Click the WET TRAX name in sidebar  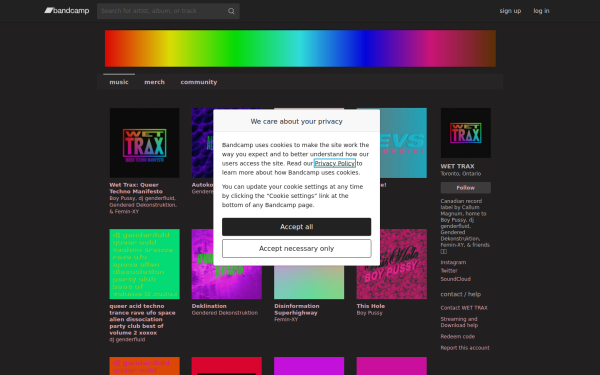coord(457,166)
